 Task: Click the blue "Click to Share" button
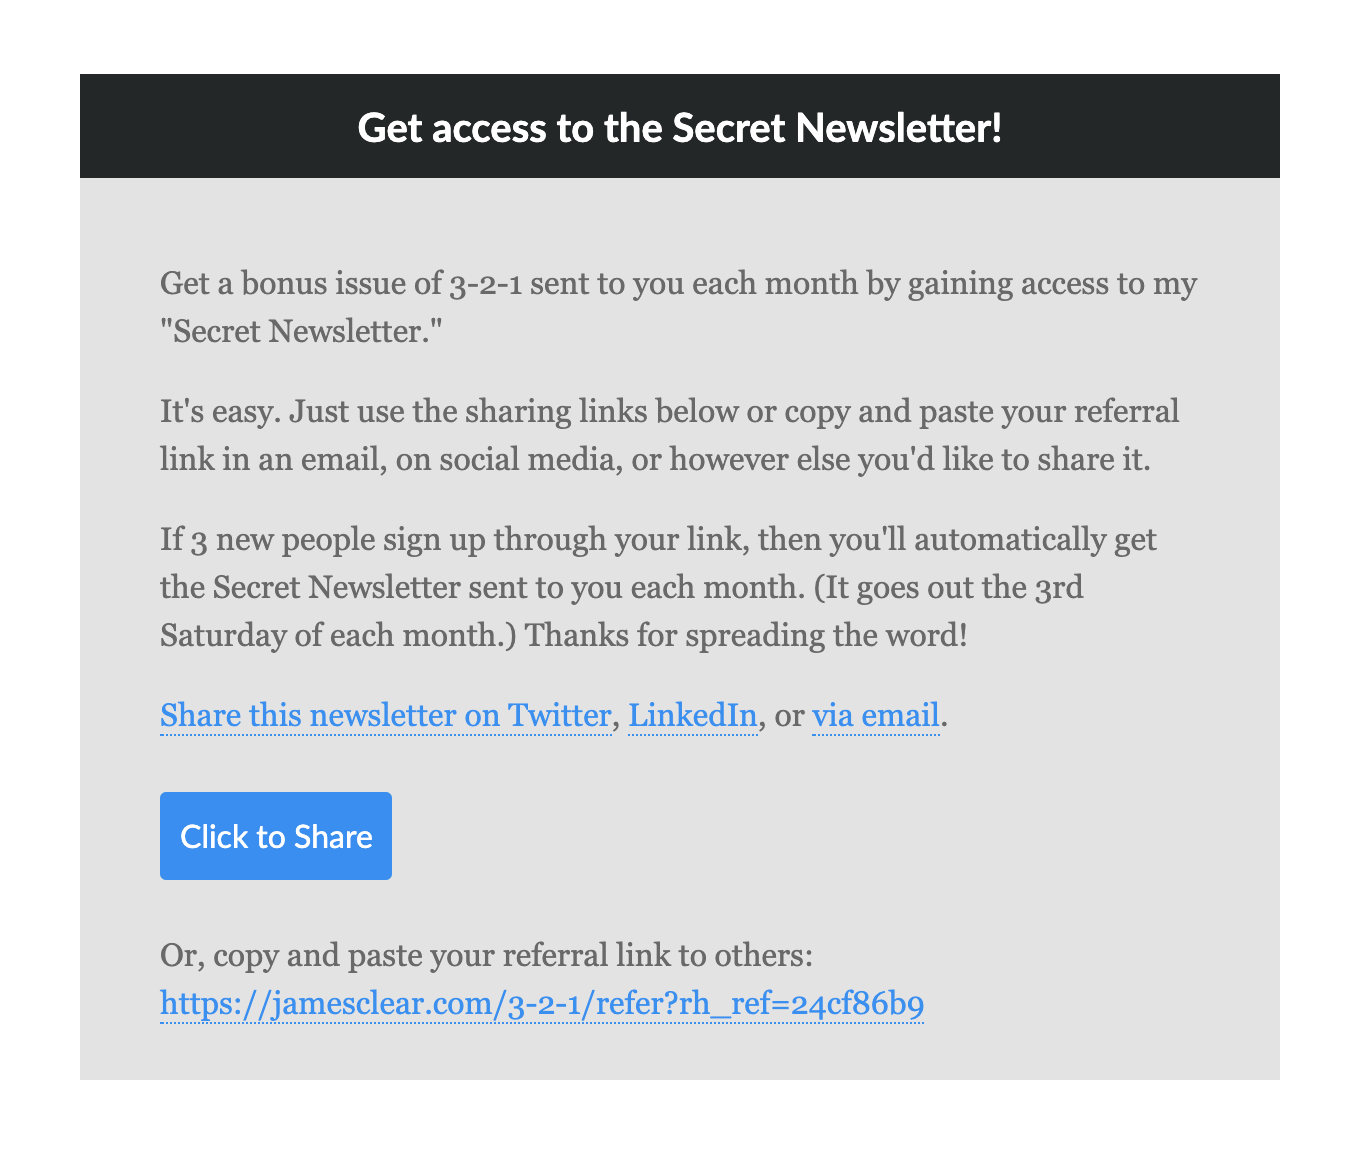[276, 836]
